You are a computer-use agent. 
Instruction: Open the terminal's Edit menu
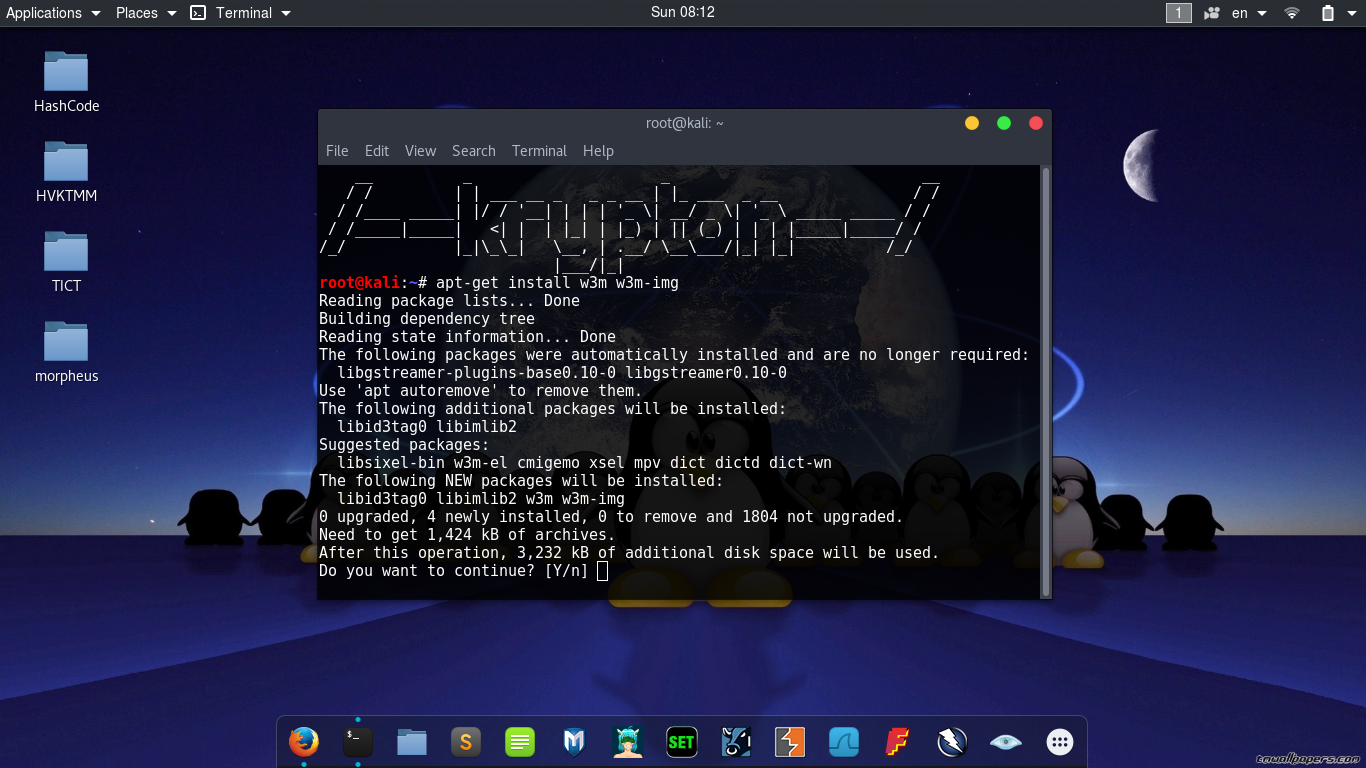377,151
